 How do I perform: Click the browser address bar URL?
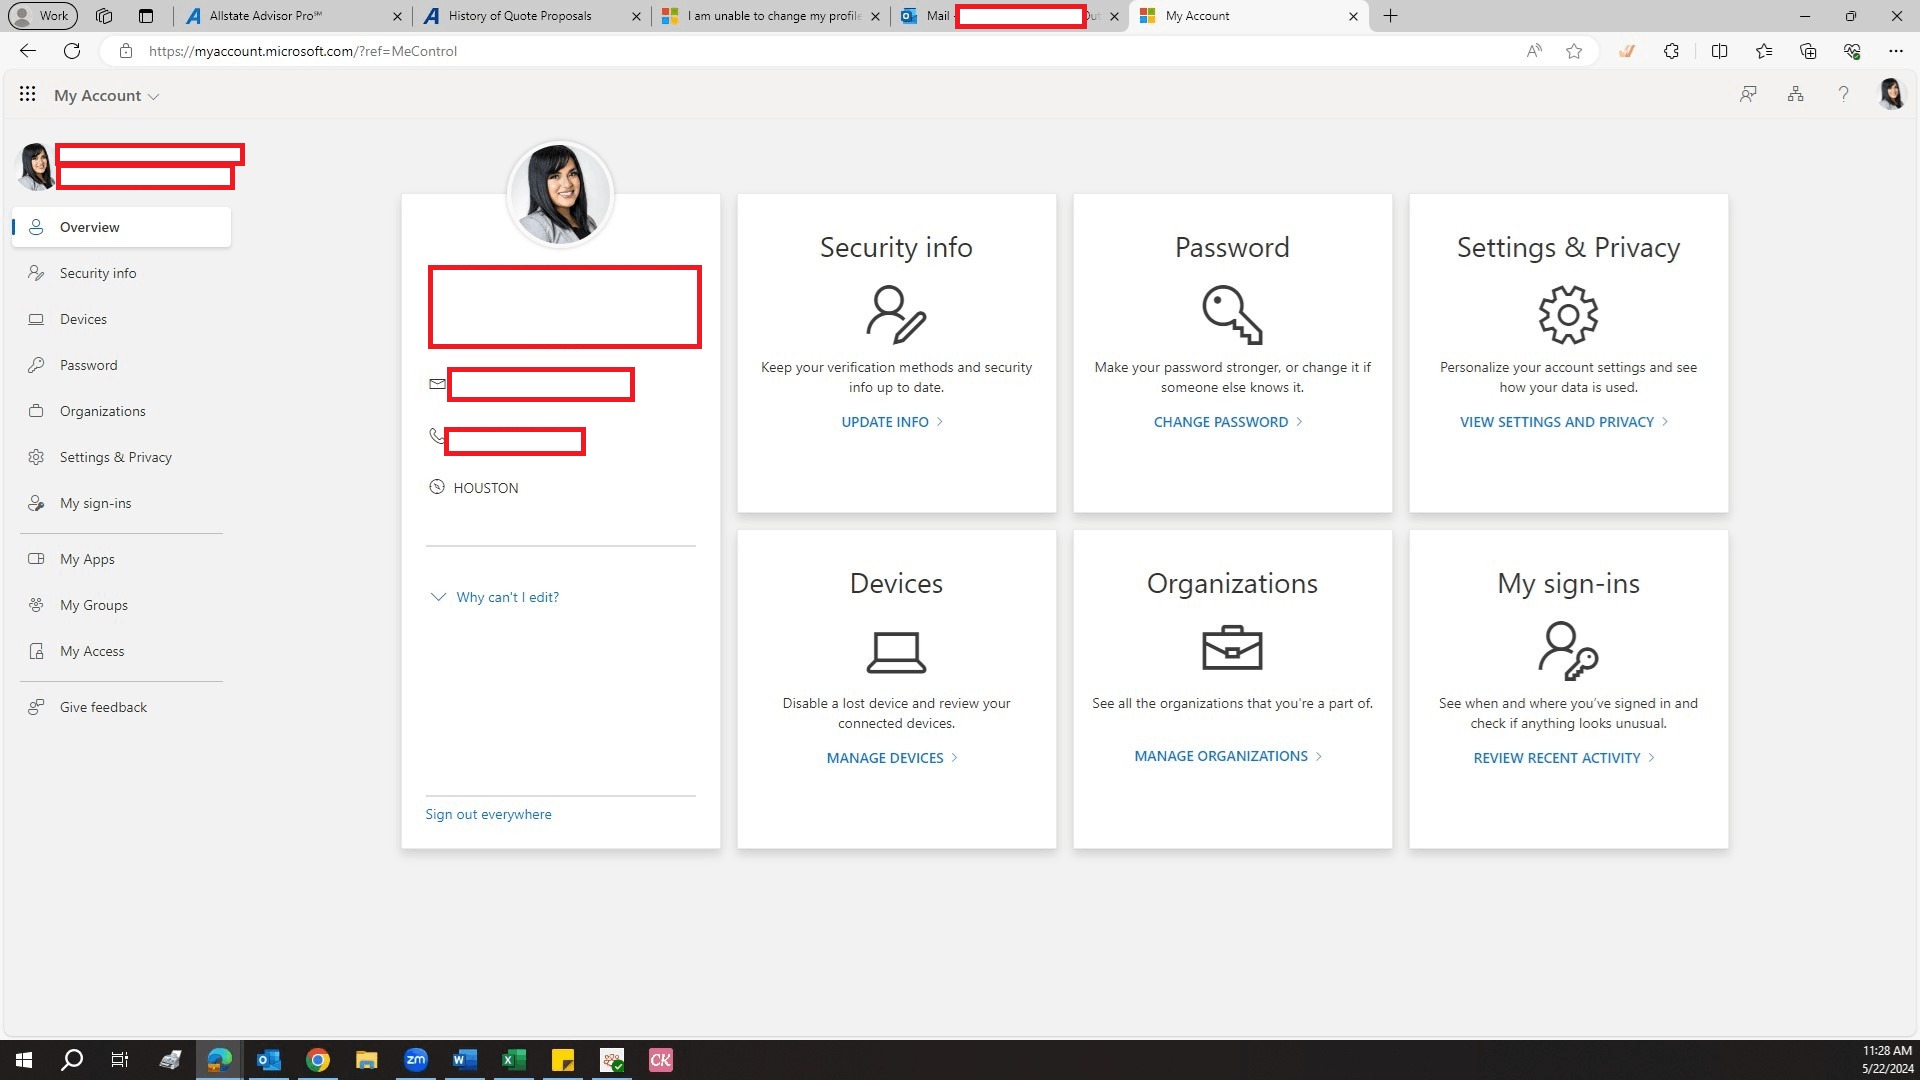coord(303,51)
